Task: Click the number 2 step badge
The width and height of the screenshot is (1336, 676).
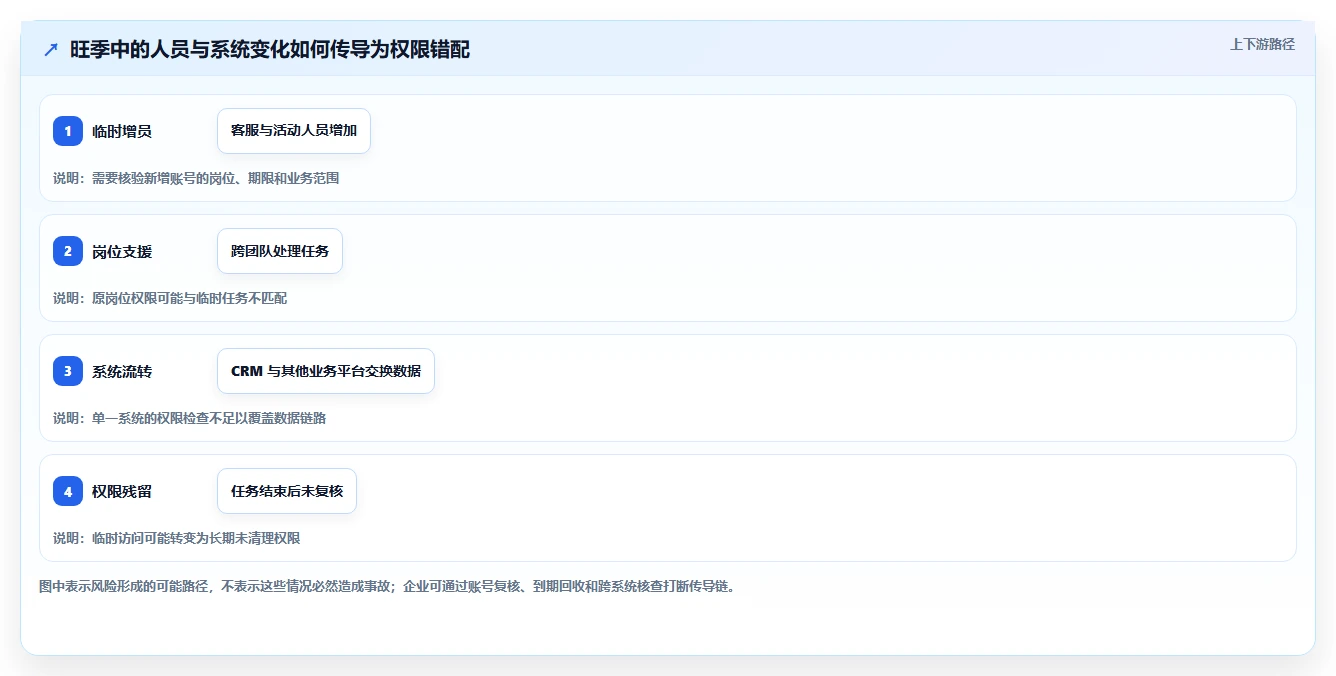Action: (x=68, y=251)
